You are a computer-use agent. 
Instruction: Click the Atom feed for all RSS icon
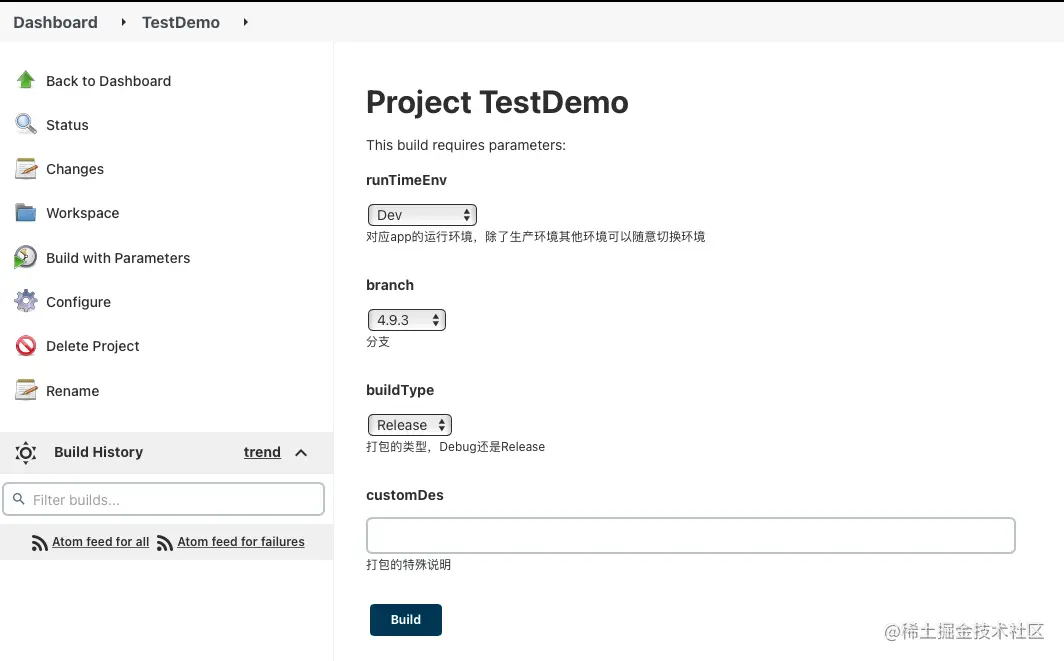(40, 543)
